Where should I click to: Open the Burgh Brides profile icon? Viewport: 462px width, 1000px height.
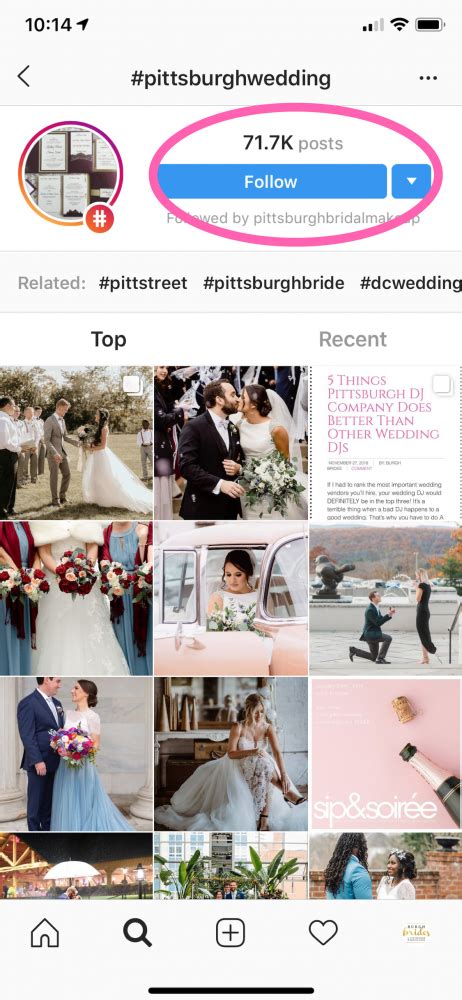click(x=416, y=934)
